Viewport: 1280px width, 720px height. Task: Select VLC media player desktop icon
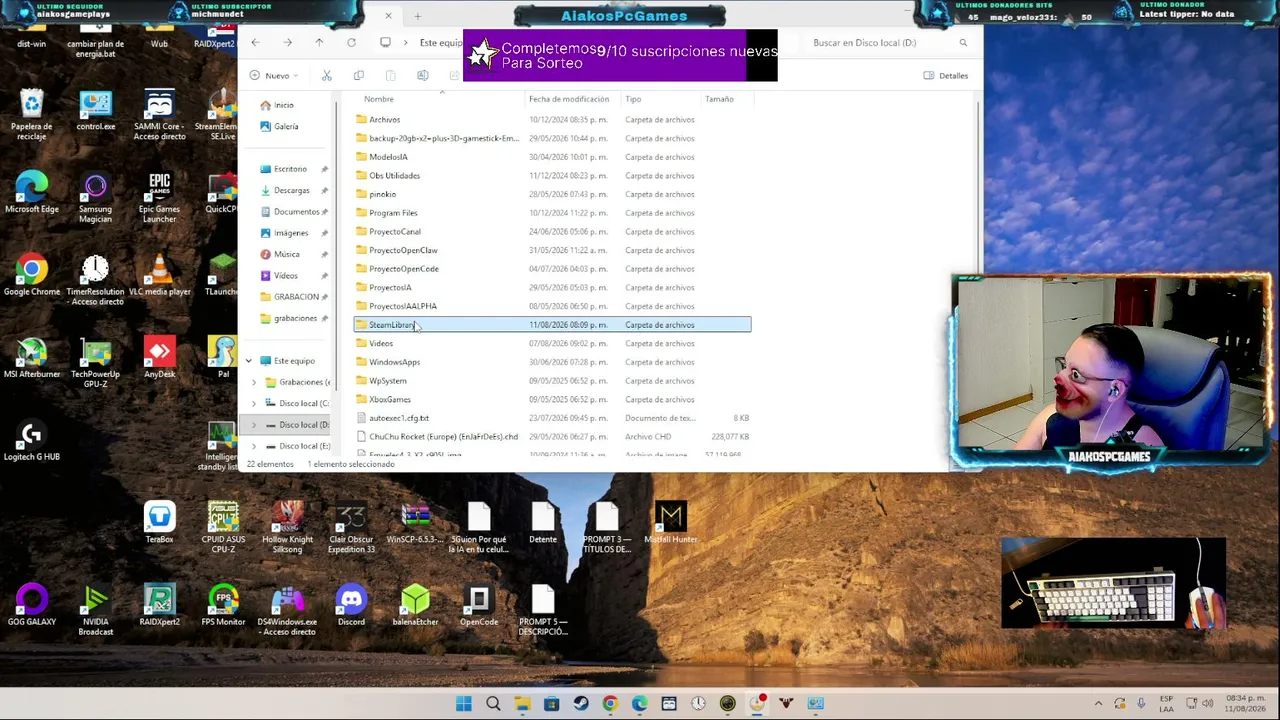[159, 276]
